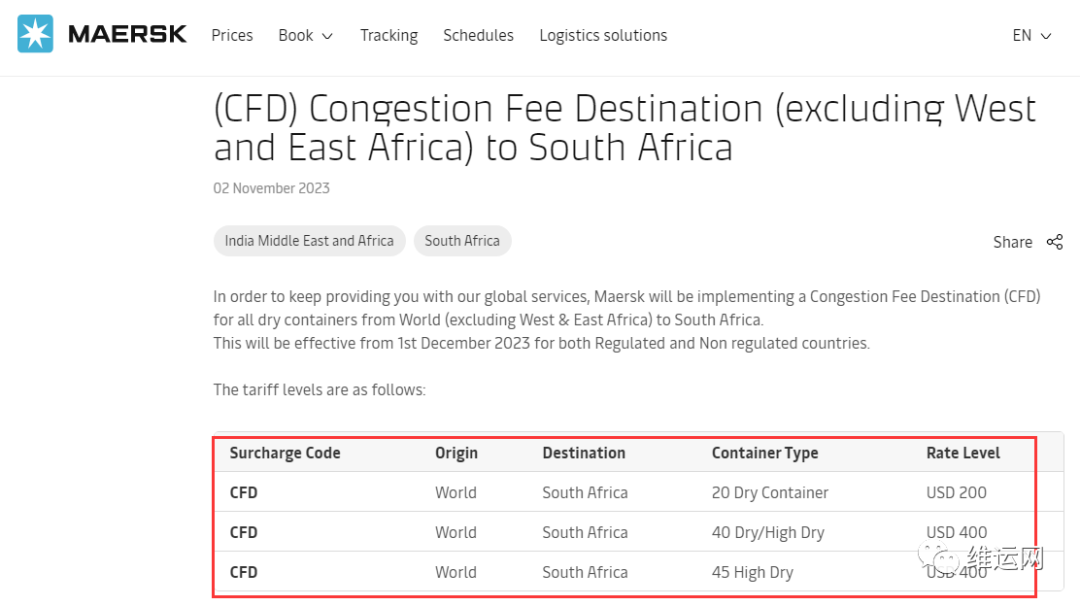The width and height of the screenshot is (1080, 606).
Task: Click the Destination column header
Action: [x=584, y=453]
